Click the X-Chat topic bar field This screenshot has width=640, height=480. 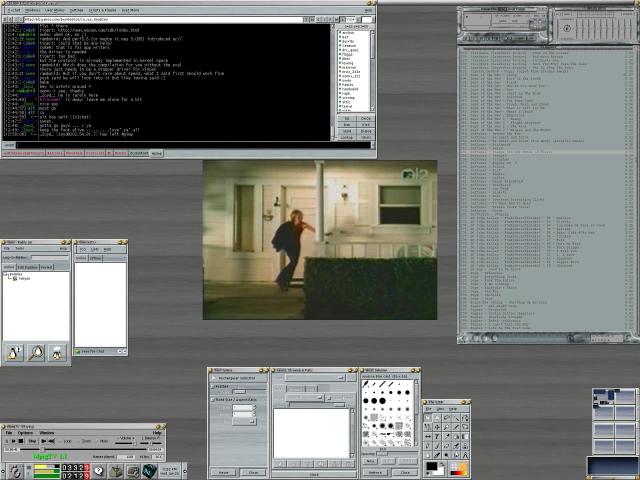tap(163, 19)
